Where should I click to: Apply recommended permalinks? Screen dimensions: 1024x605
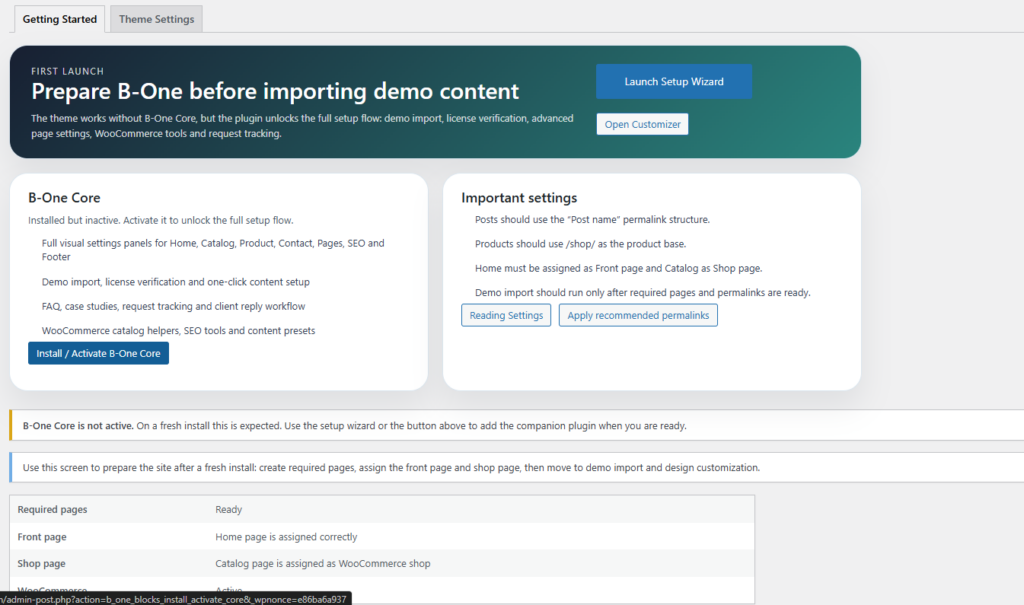638,315
